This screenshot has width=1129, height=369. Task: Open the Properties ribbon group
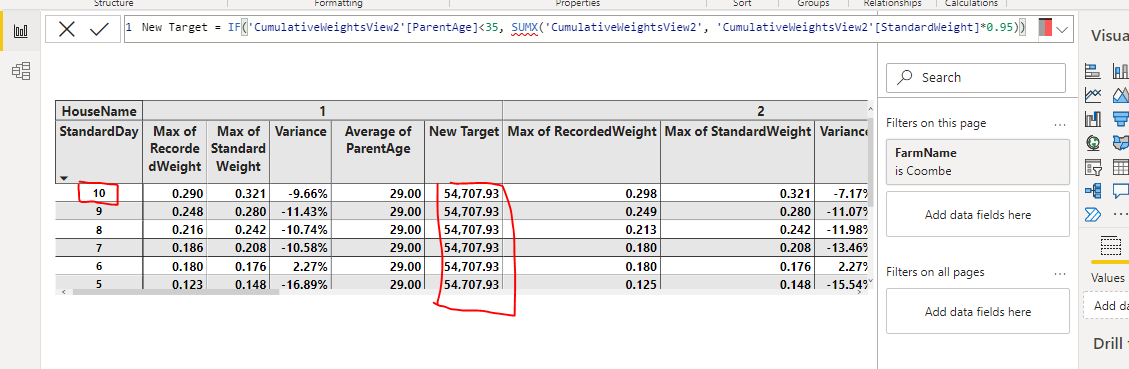pos(577,4)
